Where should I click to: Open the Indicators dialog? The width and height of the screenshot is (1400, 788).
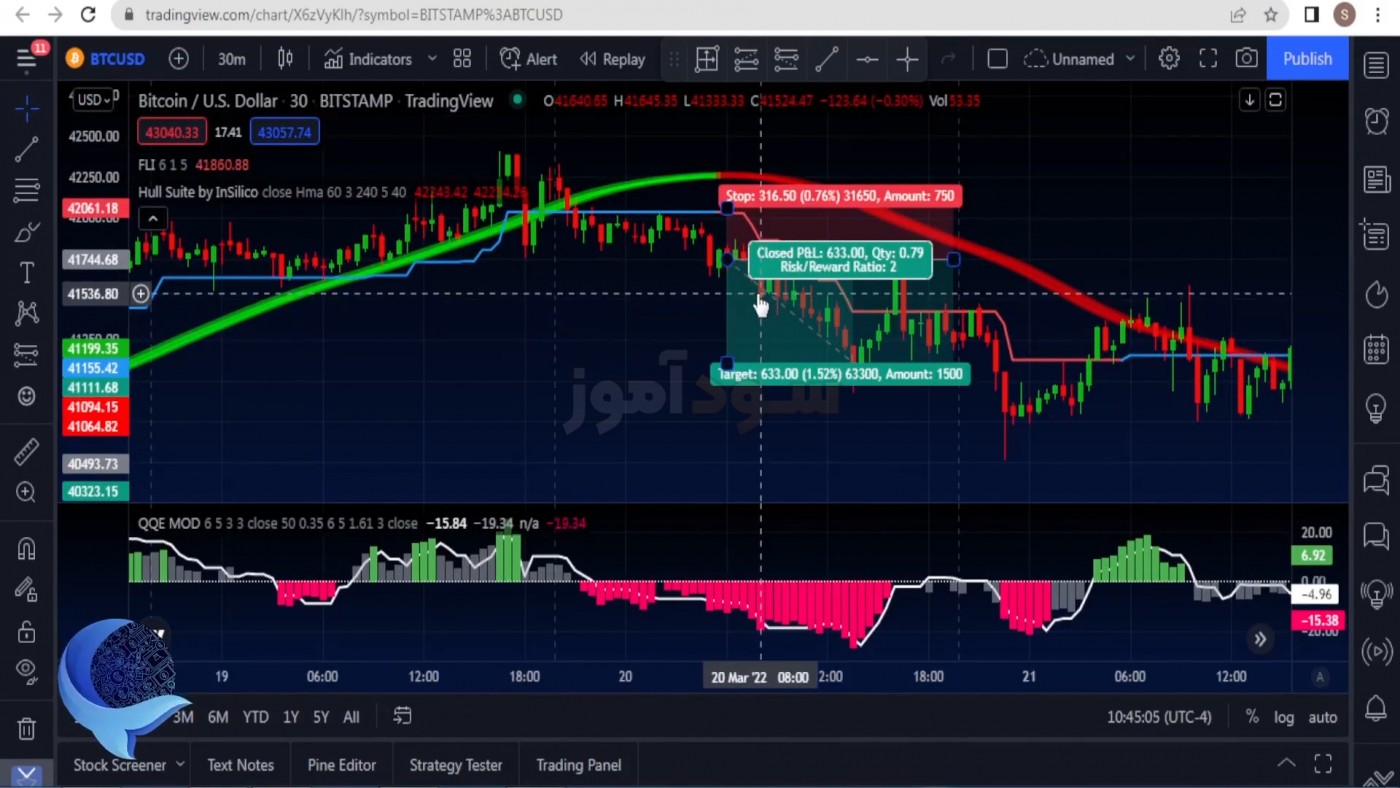tap(368, 59)
